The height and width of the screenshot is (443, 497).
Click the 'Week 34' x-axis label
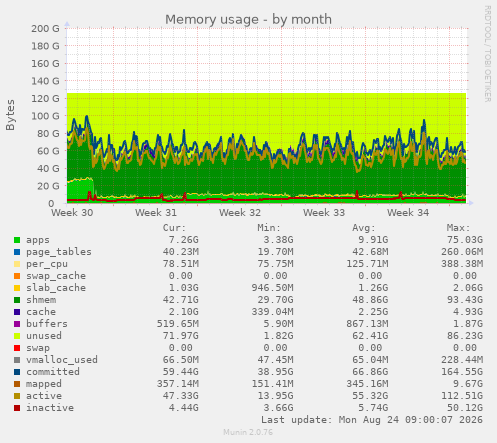coord(408,213)
